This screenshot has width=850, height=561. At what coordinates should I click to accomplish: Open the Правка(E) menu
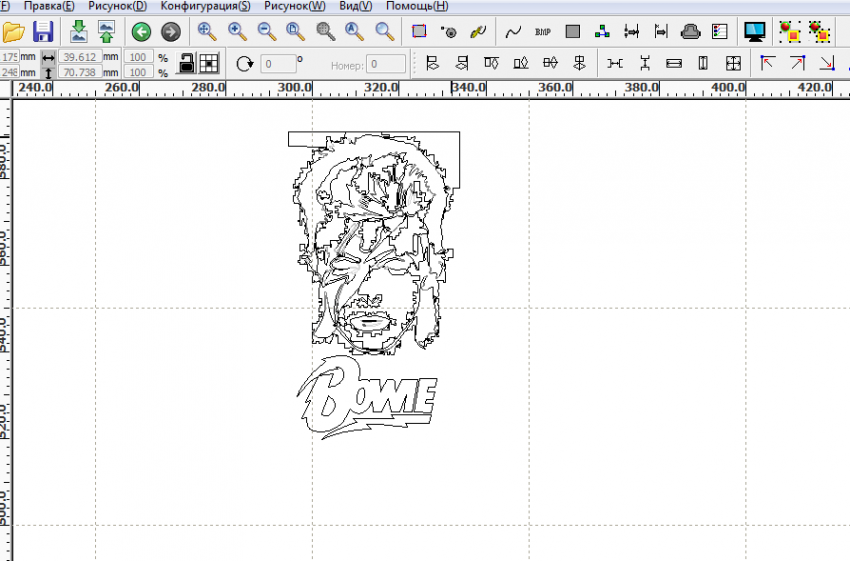click(49, 7)
